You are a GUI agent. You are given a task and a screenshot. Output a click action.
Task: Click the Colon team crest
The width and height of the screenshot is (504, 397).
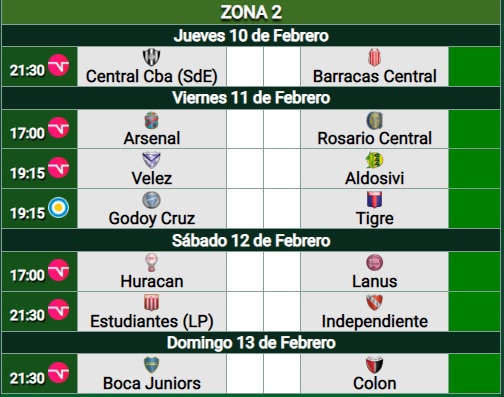(374, 365)
